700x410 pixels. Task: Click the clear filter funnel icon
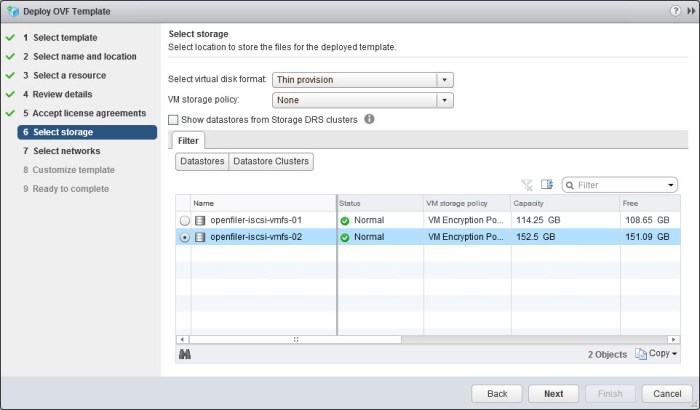click(527, 185)
